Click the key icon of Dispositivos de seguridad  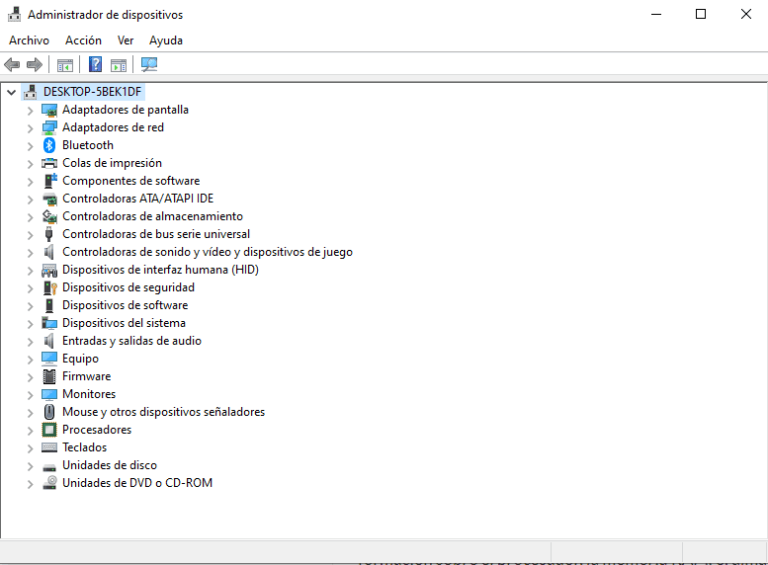pos(50,287)
